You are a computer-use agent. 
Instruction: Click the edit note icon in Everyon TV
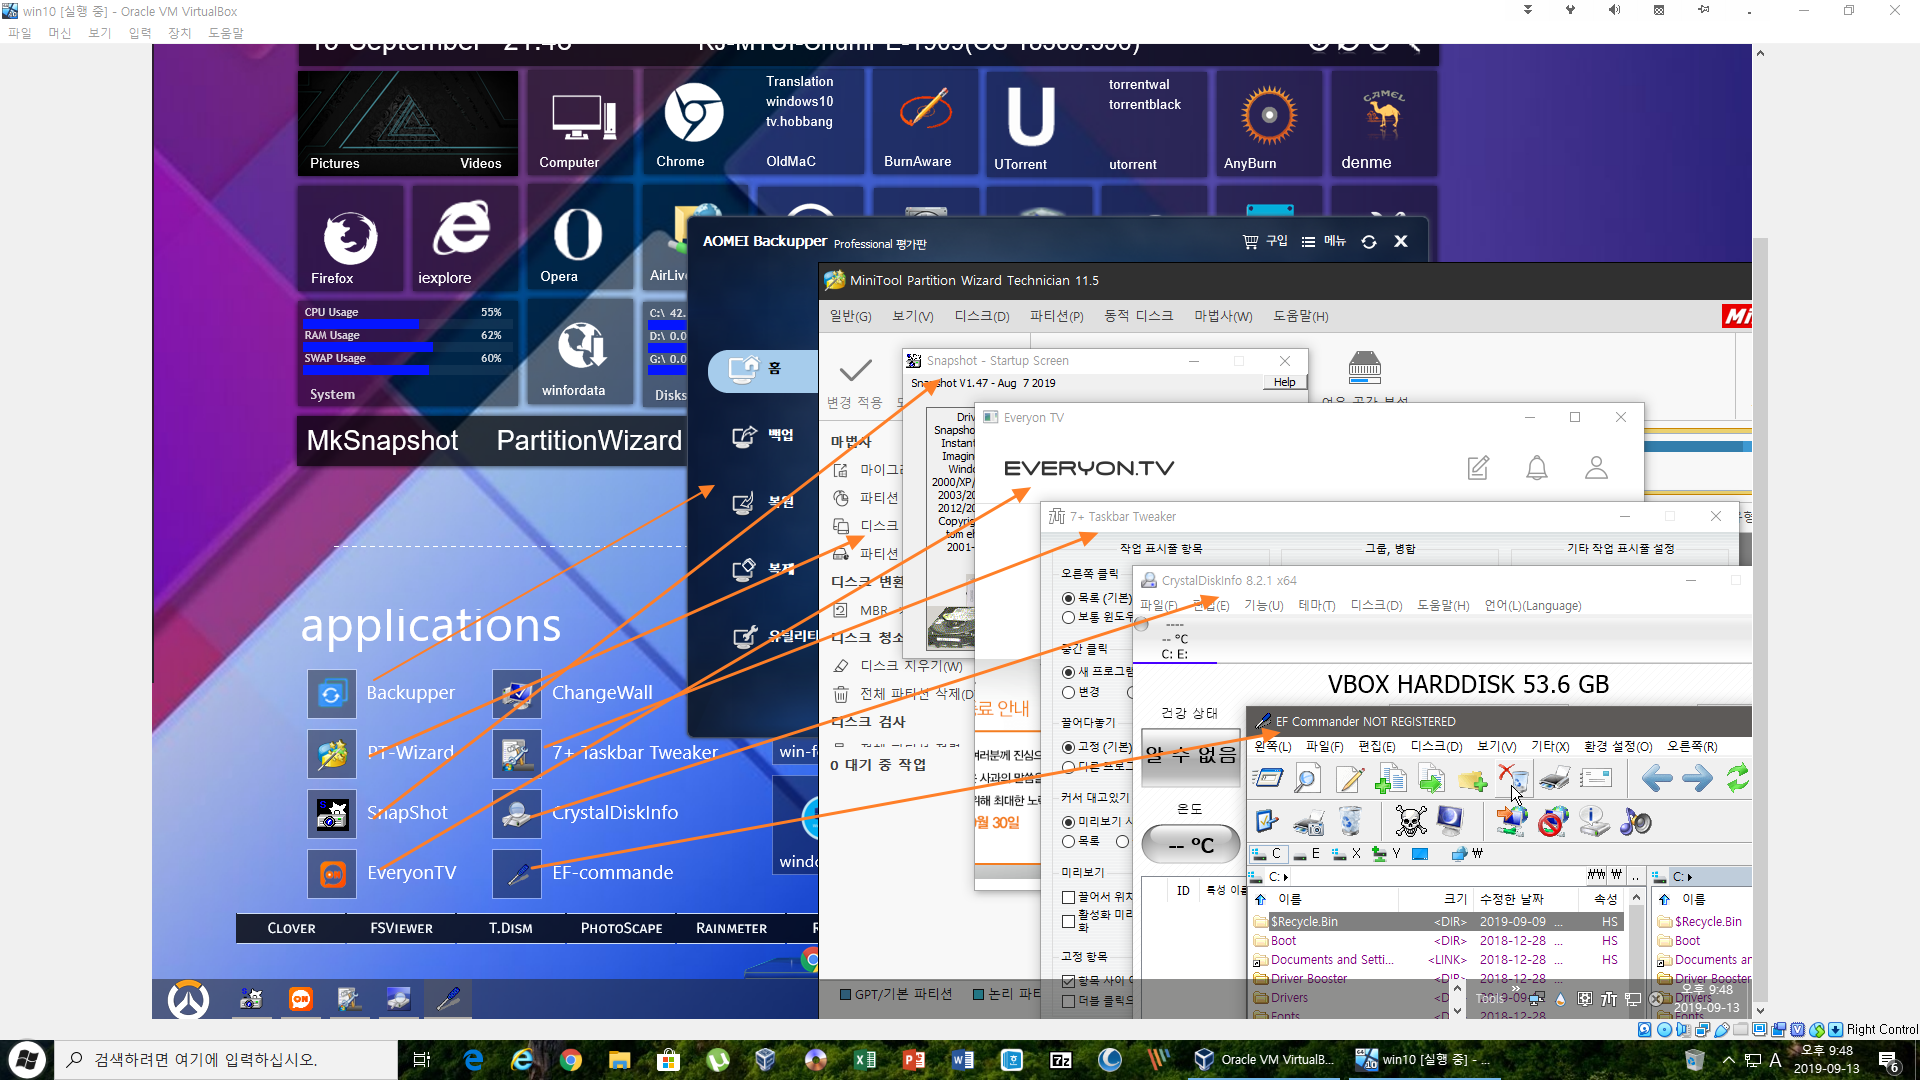tap(1478, 467)
